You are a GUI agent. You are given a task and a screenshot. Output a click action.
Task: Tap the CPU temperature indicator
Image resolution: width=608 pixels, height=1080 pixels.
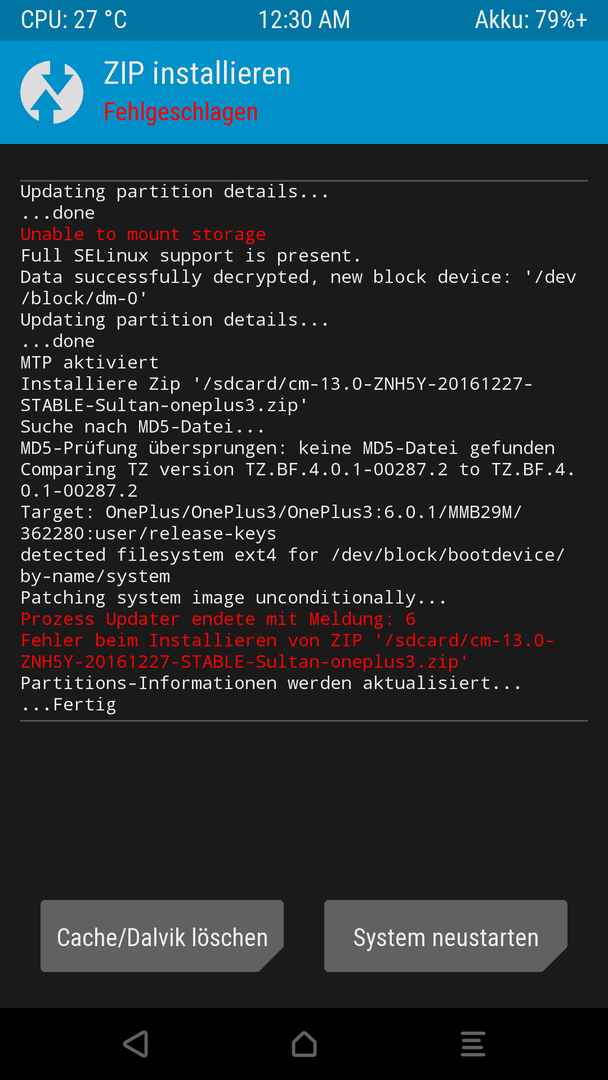pos(74,19)
